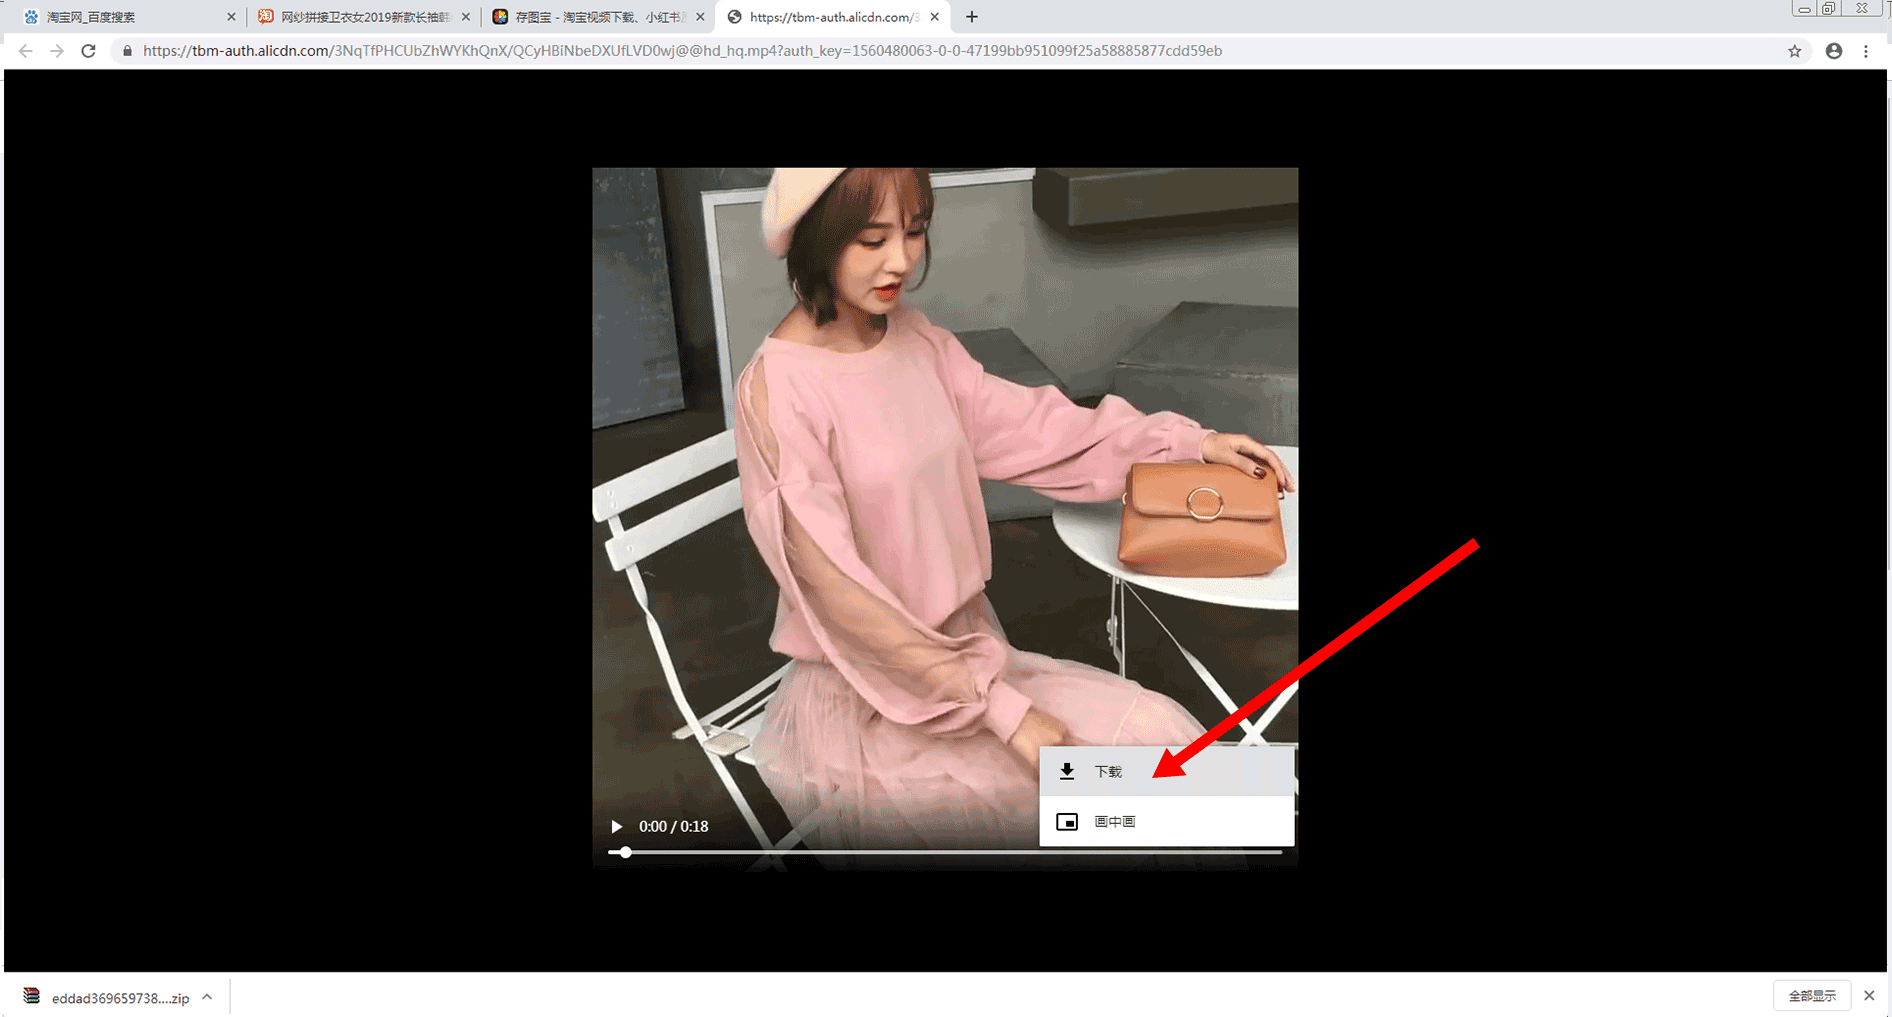Open Chrome's three-dot menu
The width and height of the screenshot is (1892, 1017).
pyautogui.click(x=1865, y=51)
